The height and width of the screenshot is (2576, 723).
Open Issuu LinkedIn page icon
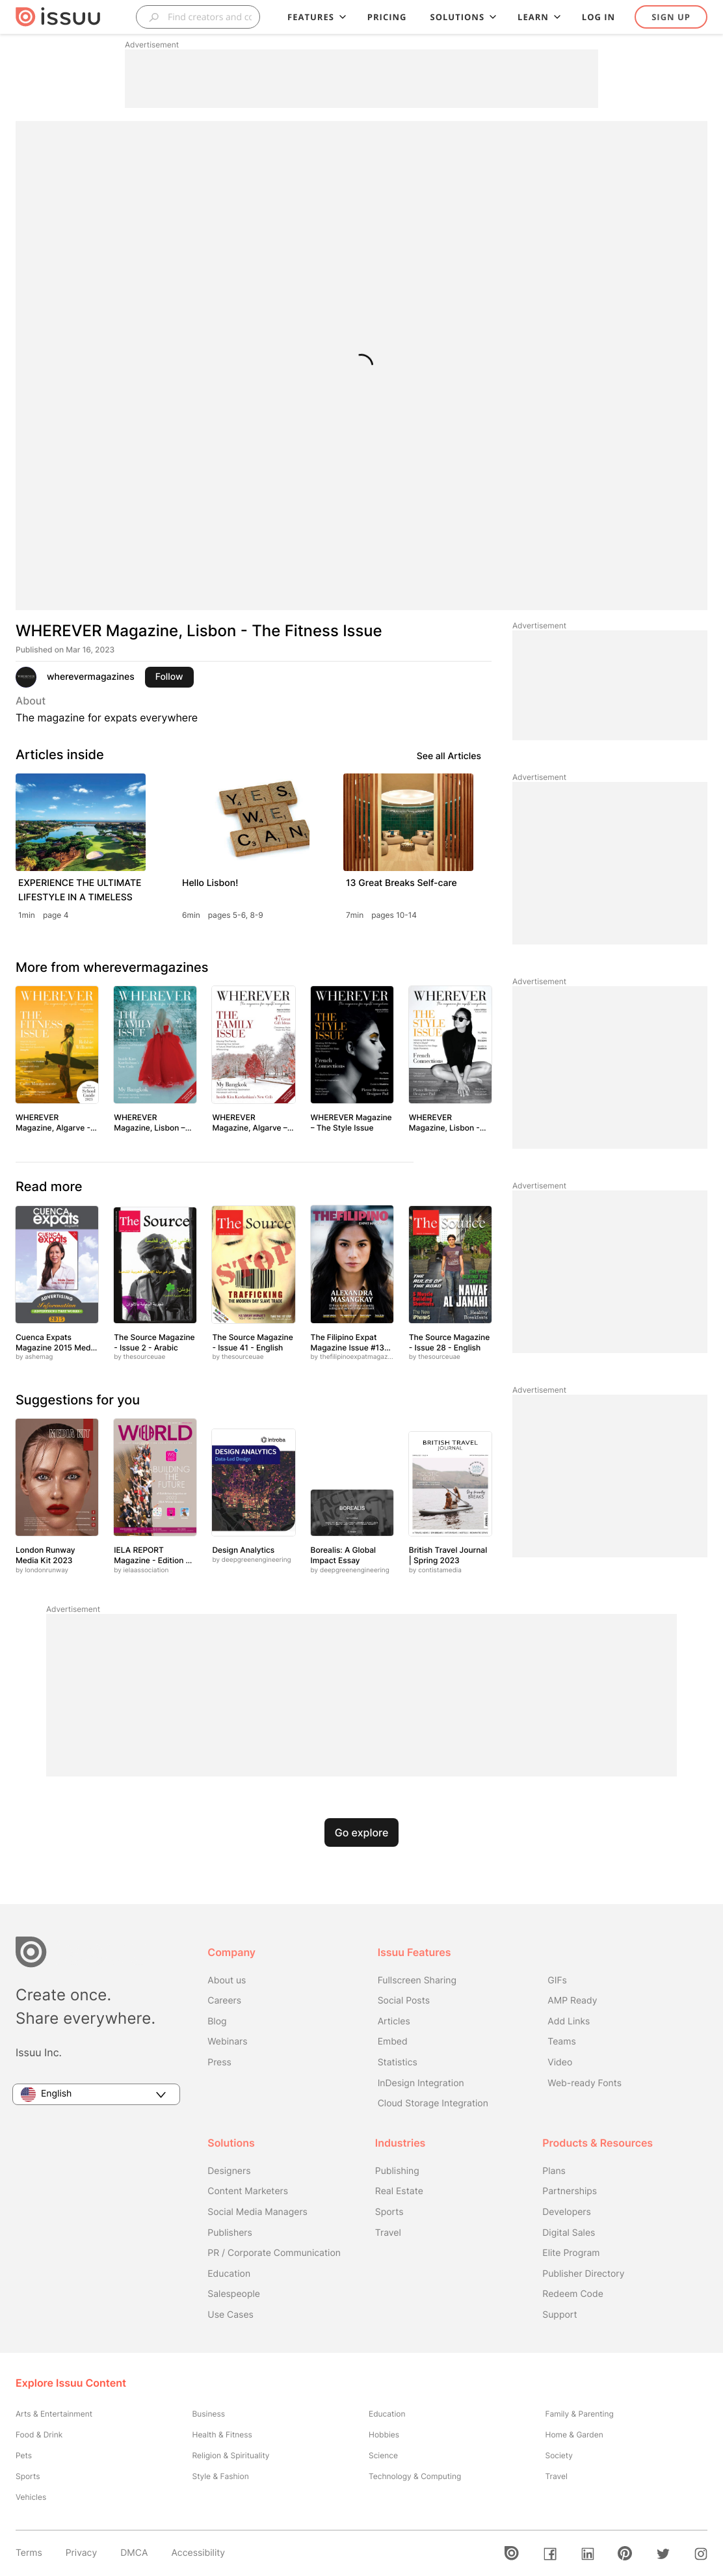click(587, 2553)
